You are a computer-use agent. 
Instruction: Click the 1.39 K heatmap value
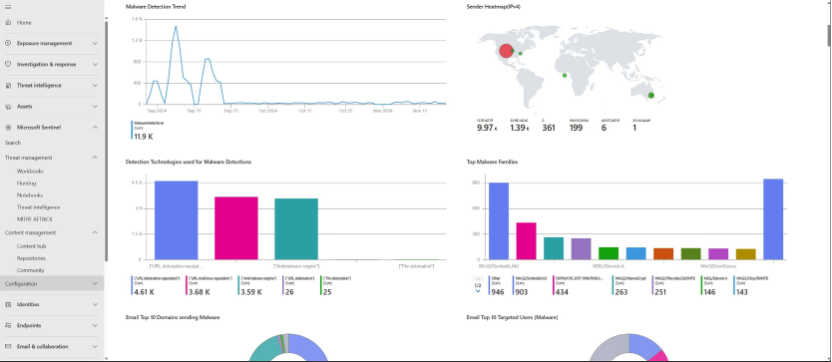[520, 127]
